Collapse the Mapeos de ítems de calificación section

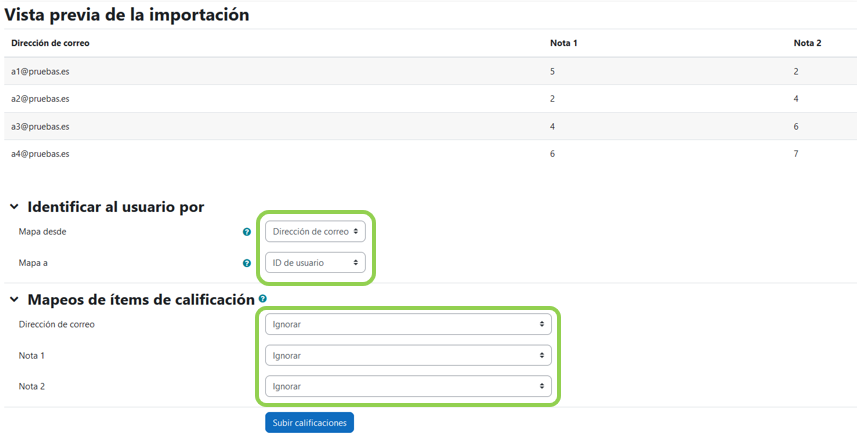coord(14,299)
